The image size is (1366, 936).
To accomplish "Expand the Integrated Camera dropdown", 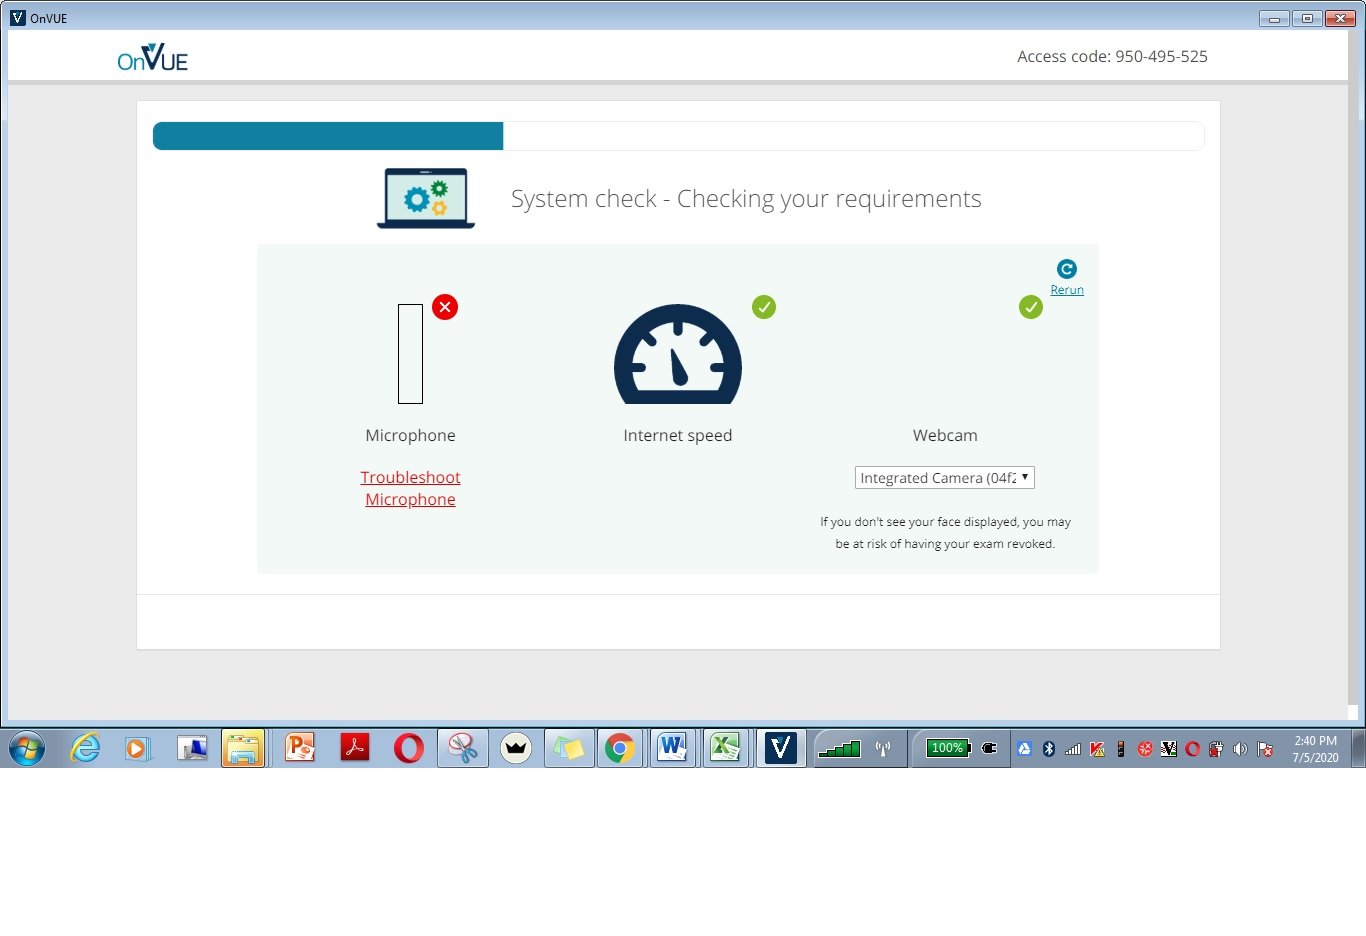I will 944,478.
